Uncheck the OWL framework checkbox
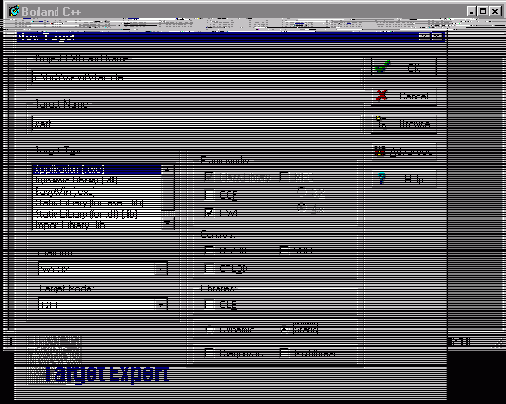Viewport: 506px width, 404px height. [x=209, y=212]
